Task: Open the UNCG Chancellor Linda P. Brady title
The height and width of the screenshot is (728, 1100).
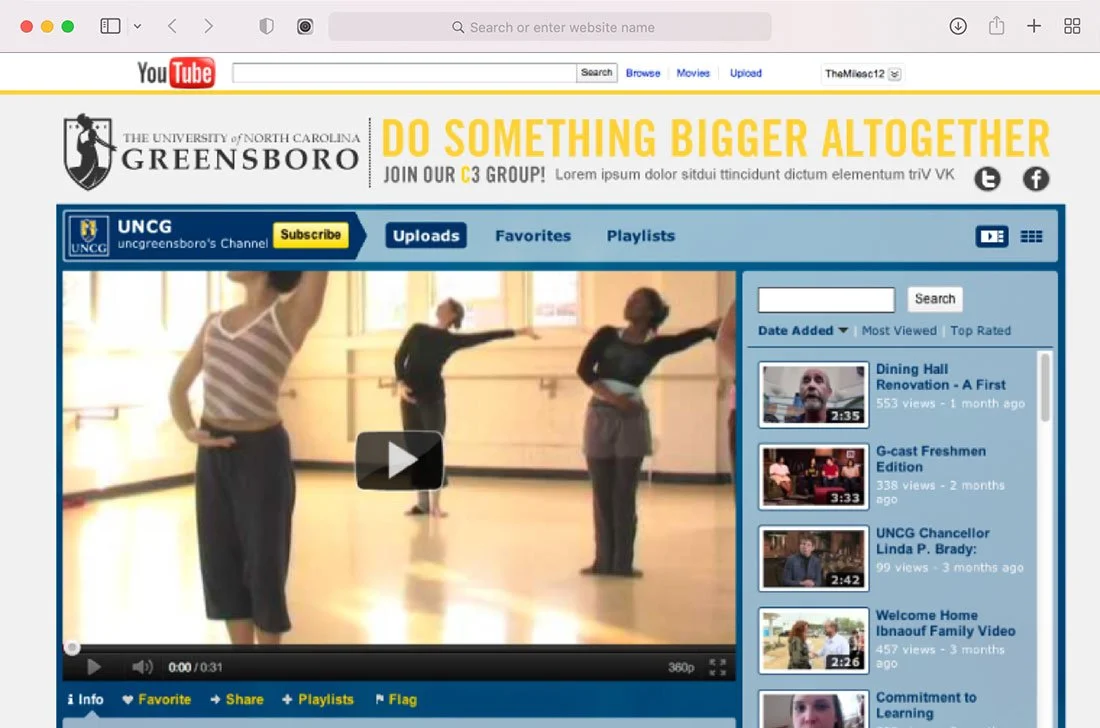Action: tap(932, 541)
